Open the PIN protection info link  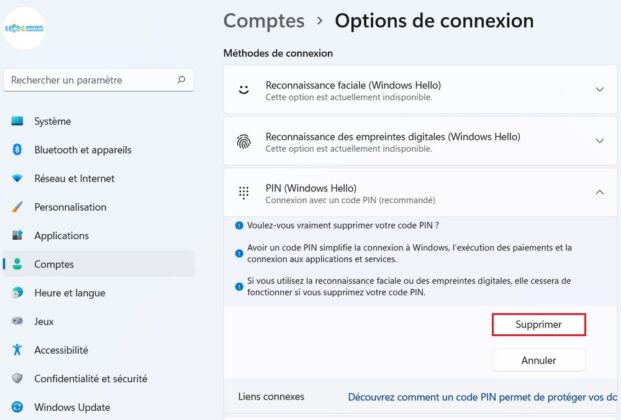click(483, 397)
